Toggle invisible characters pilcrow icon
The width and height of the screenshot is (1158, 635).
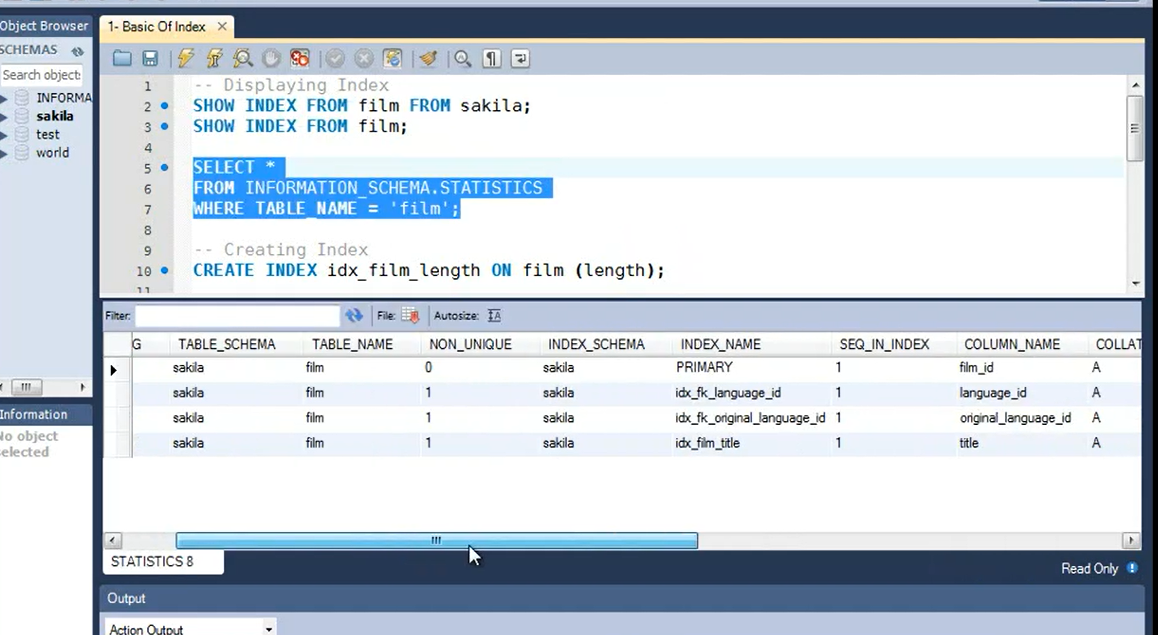point(492,59)
